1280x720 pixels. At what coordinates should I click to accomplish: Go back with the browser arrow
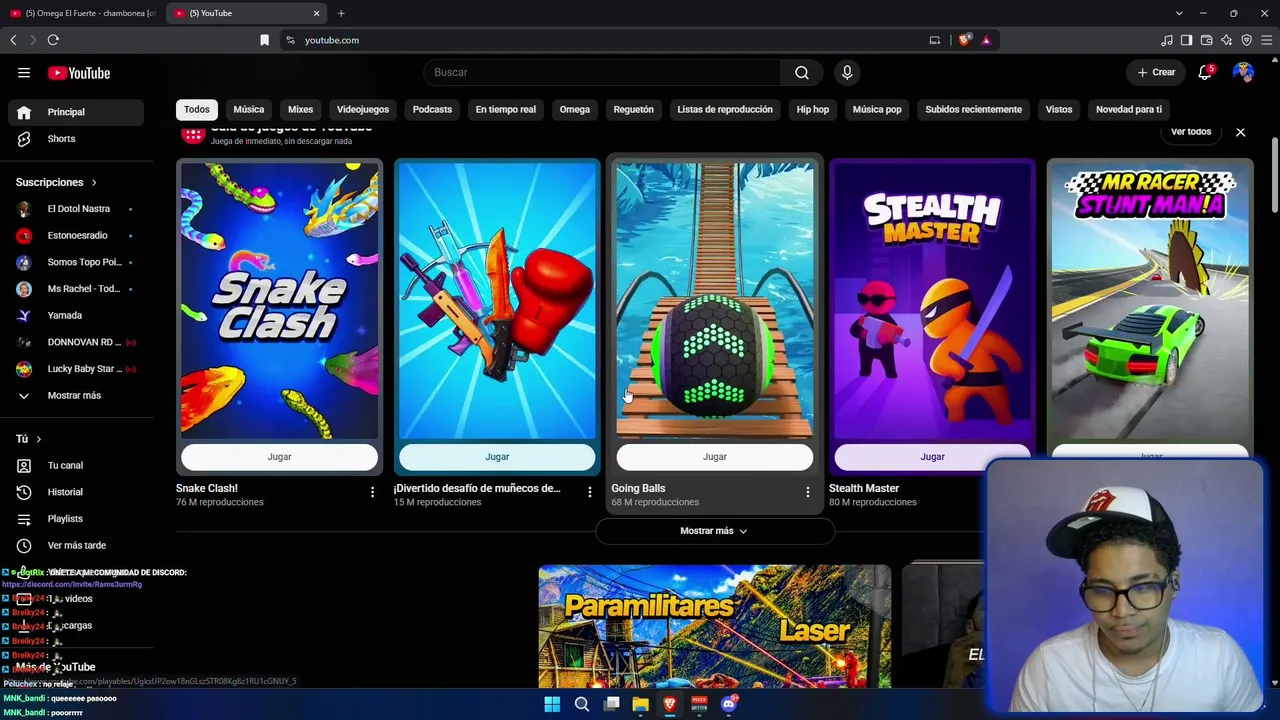tap(13, 40)
